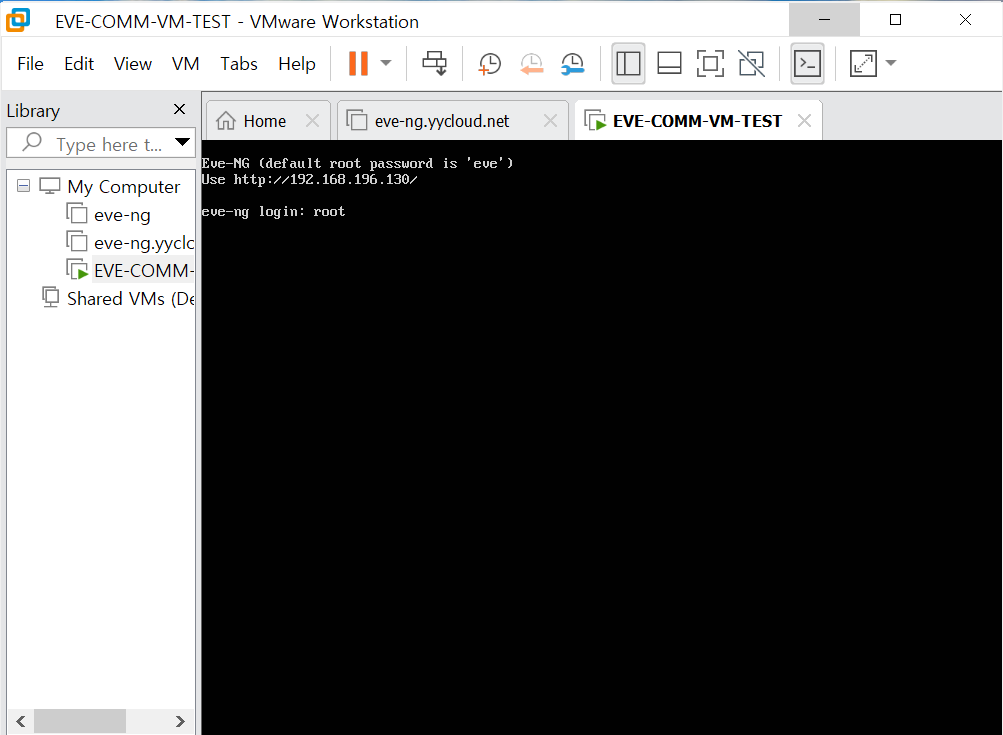Toggle the thumbnail bar view

point(669,63)
